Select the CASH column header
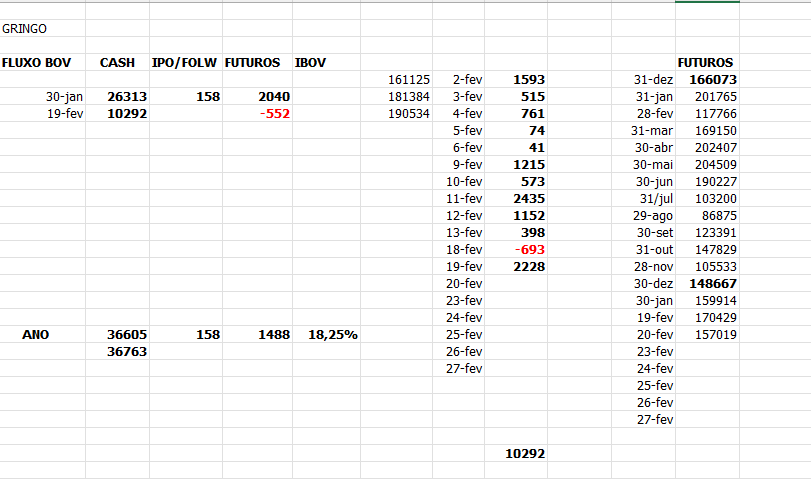This screenshot has height=479, width=811. coord(117,63)
